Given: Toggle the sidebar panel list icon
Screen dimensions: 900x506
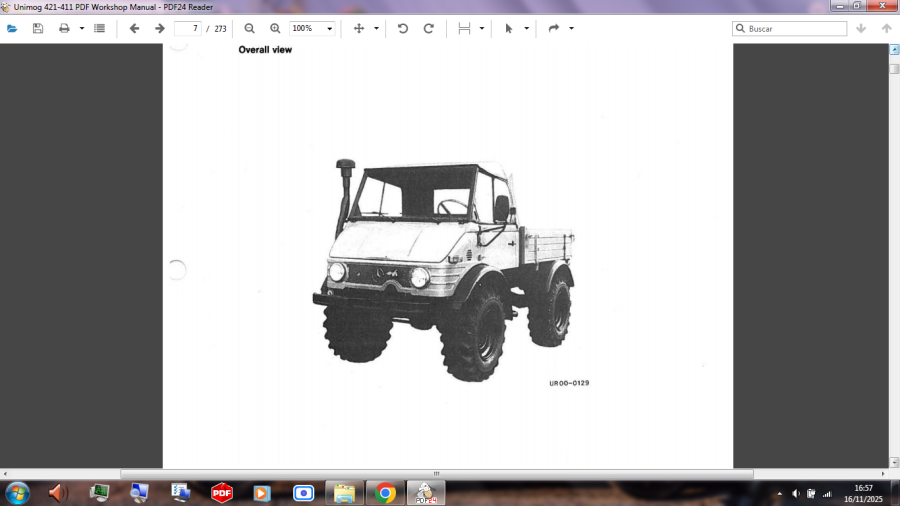Looking at the screenshot, I should (99, 28).
